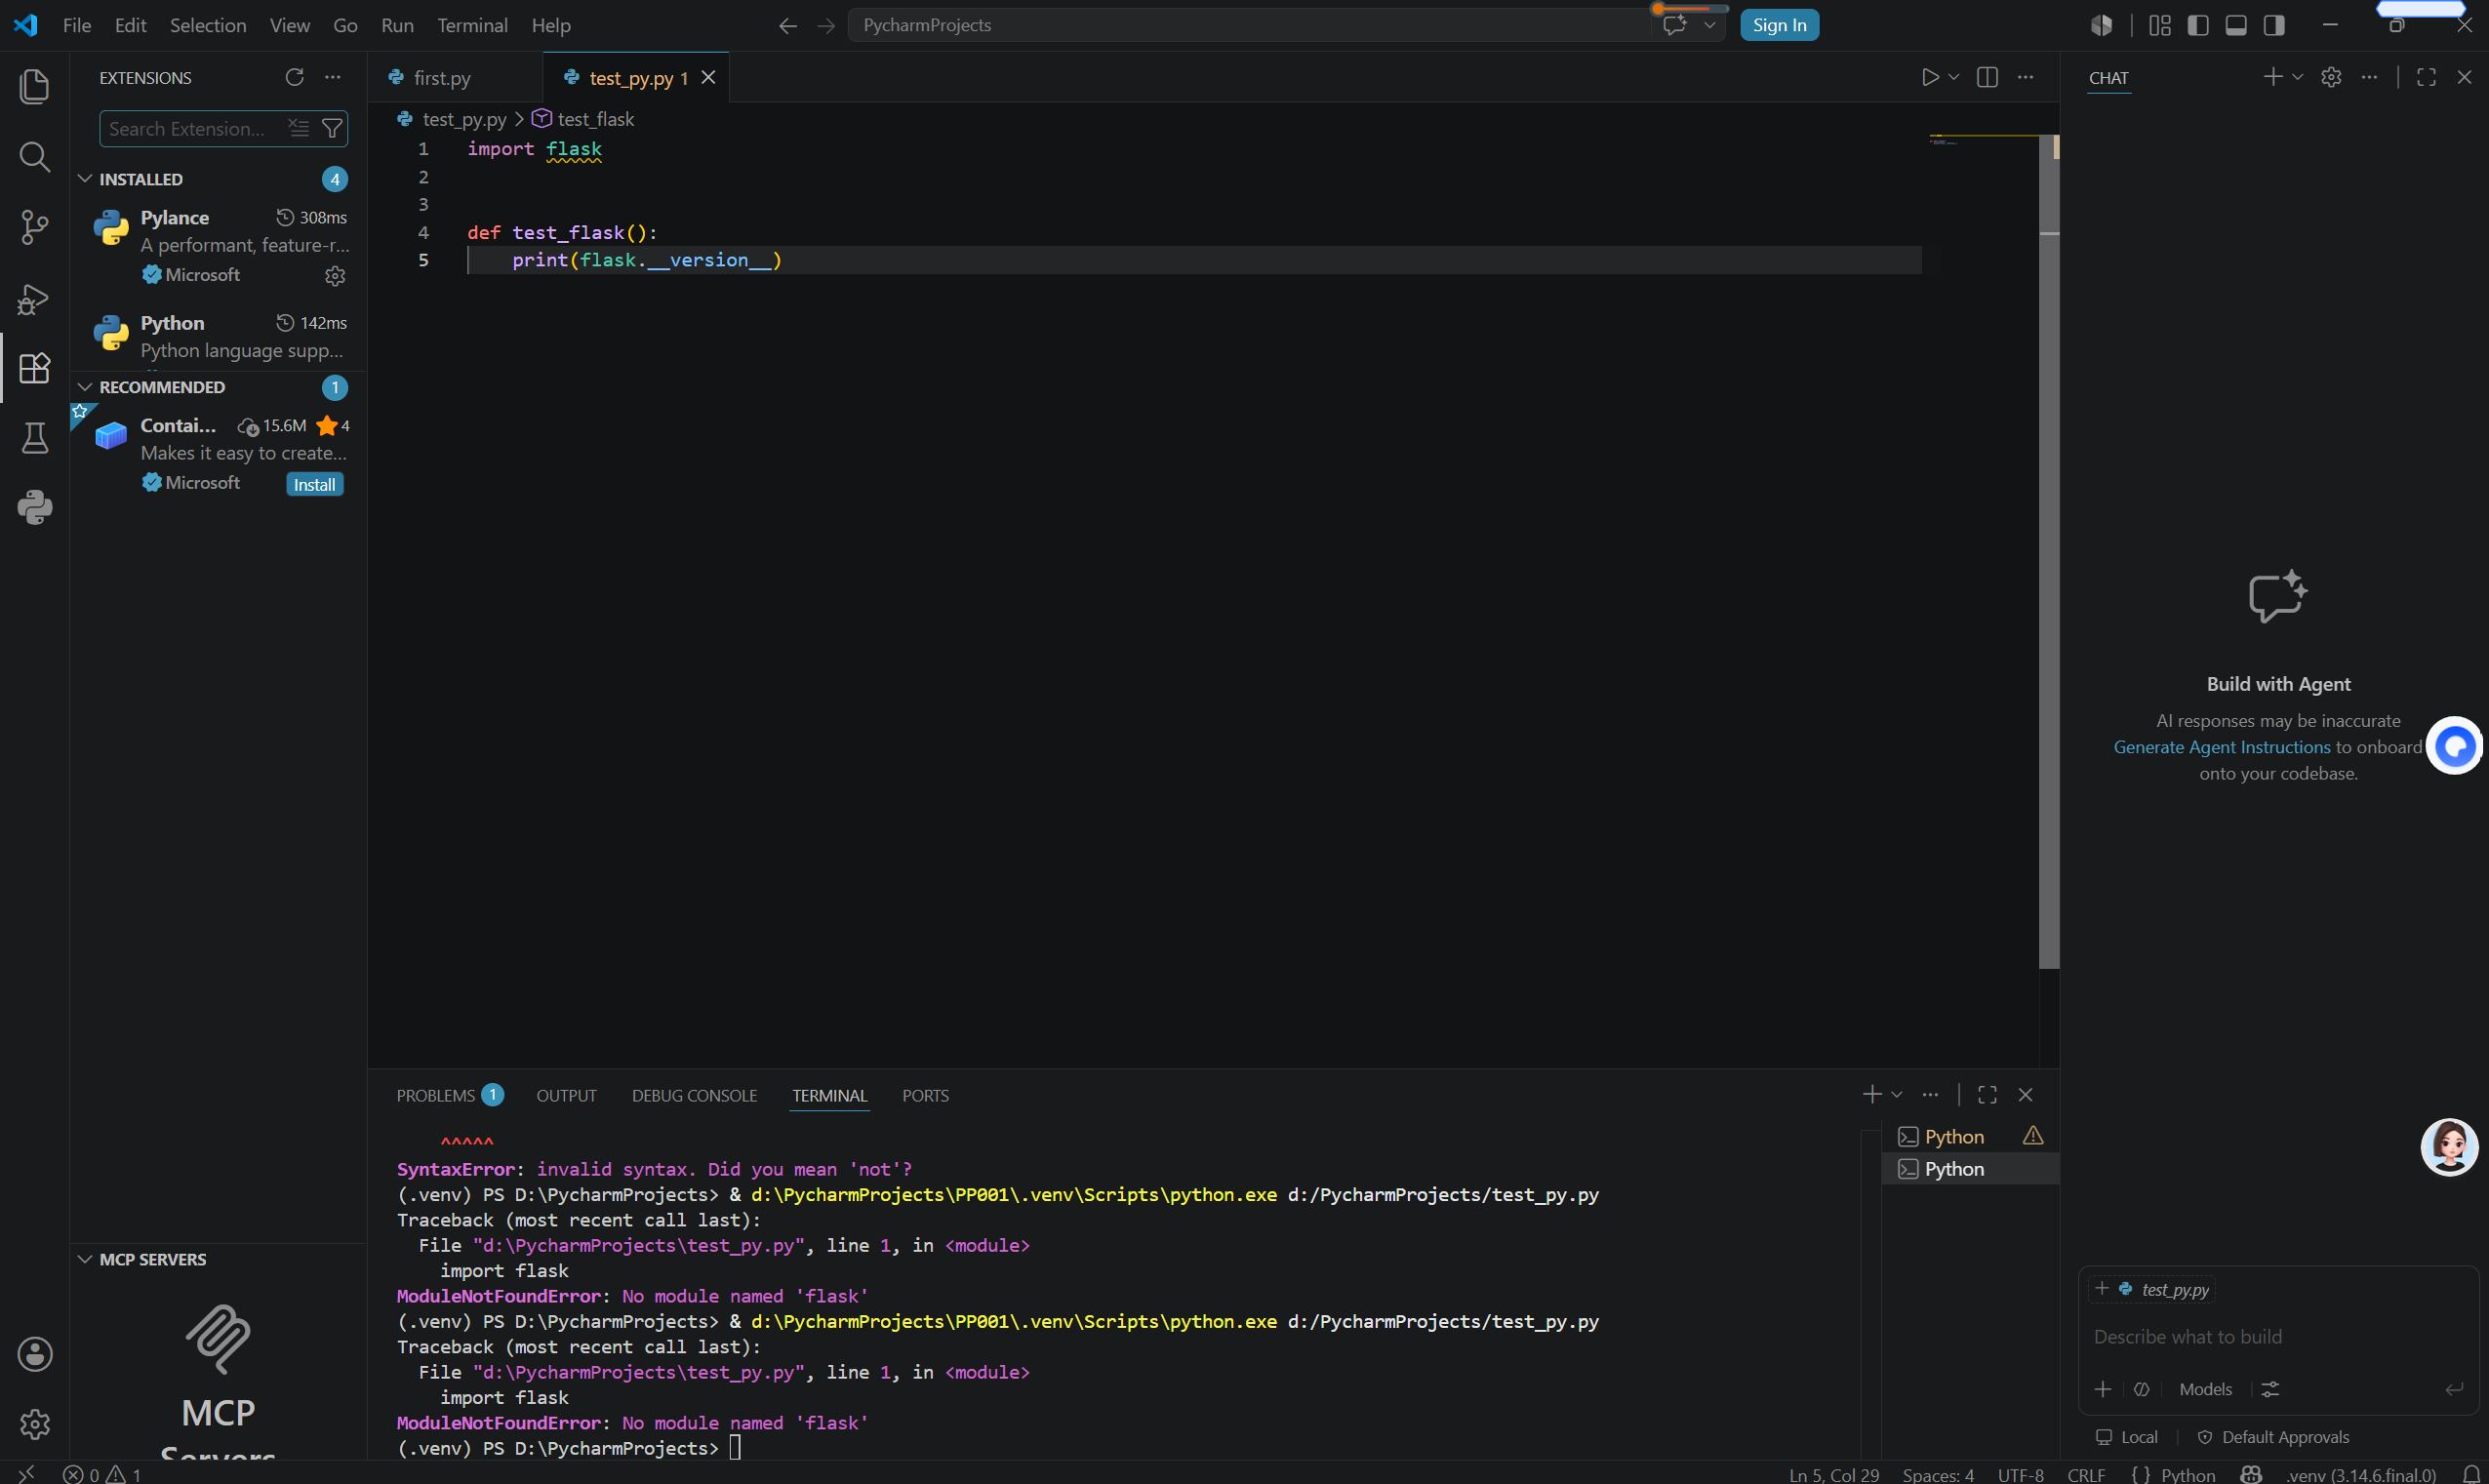The image size is (2489, 1484).
Task: Open the Pylance extension manage gear
Action: tap(335, 275)
